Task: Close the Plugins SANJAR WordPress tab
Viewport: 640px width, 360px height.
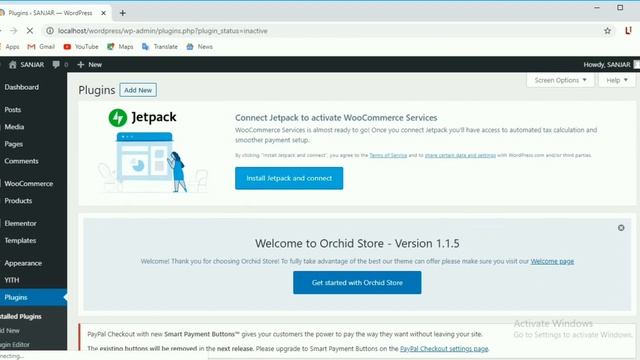Action: click(x=103, y=13)
